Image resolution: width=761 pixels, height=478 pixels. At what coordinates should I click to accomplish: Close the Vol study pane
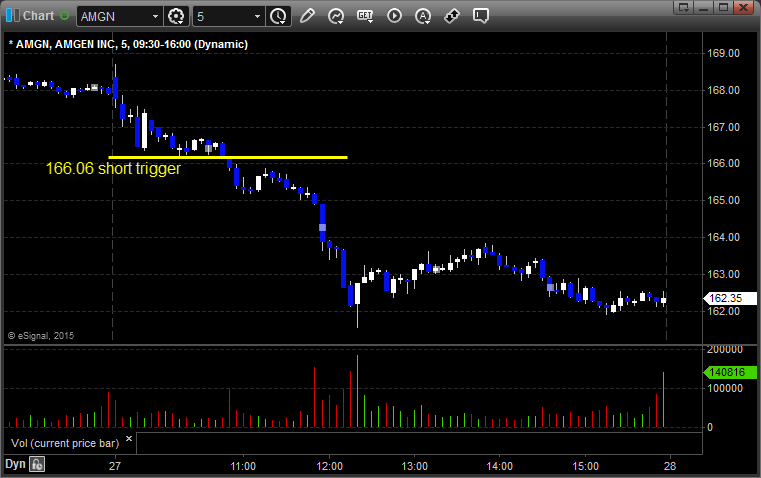click(129, 439)
